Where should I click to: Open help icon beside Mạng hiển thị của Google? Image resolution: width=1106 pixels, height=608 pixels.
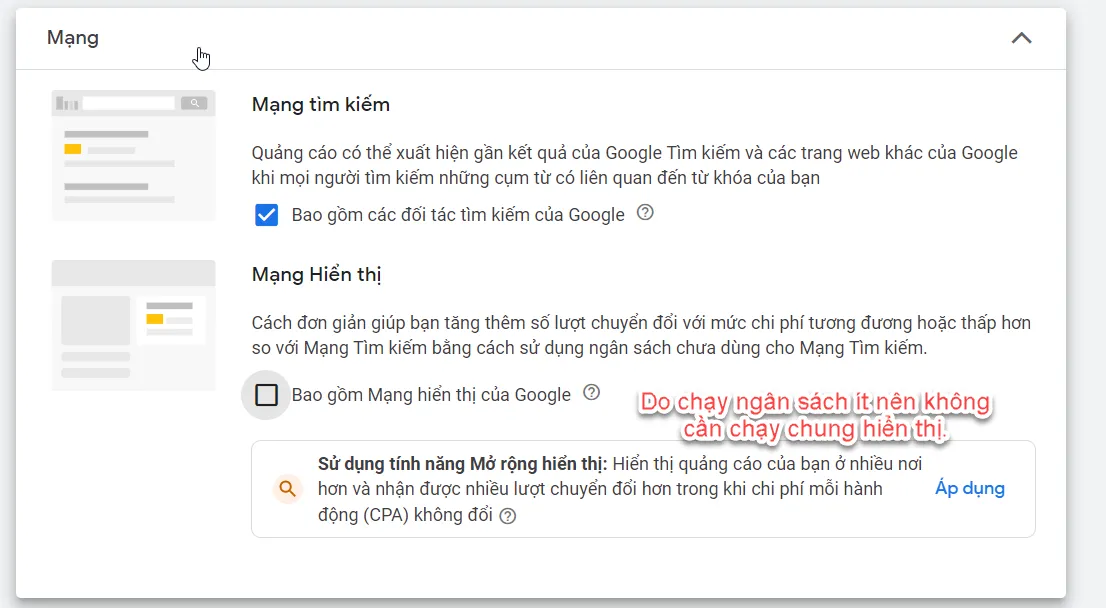point(591,392)
